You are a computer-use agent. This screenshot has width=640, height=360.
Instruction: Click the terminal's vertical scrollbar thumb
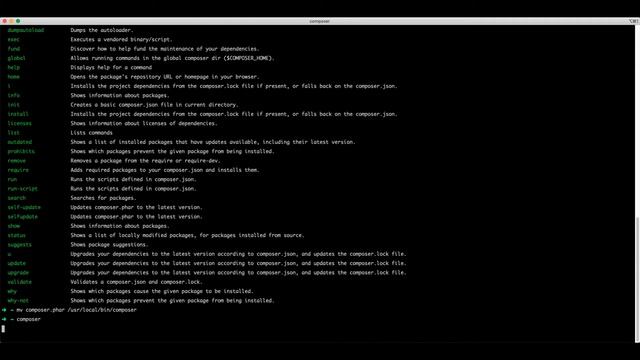pyautogui.click(x=637, y=279)
